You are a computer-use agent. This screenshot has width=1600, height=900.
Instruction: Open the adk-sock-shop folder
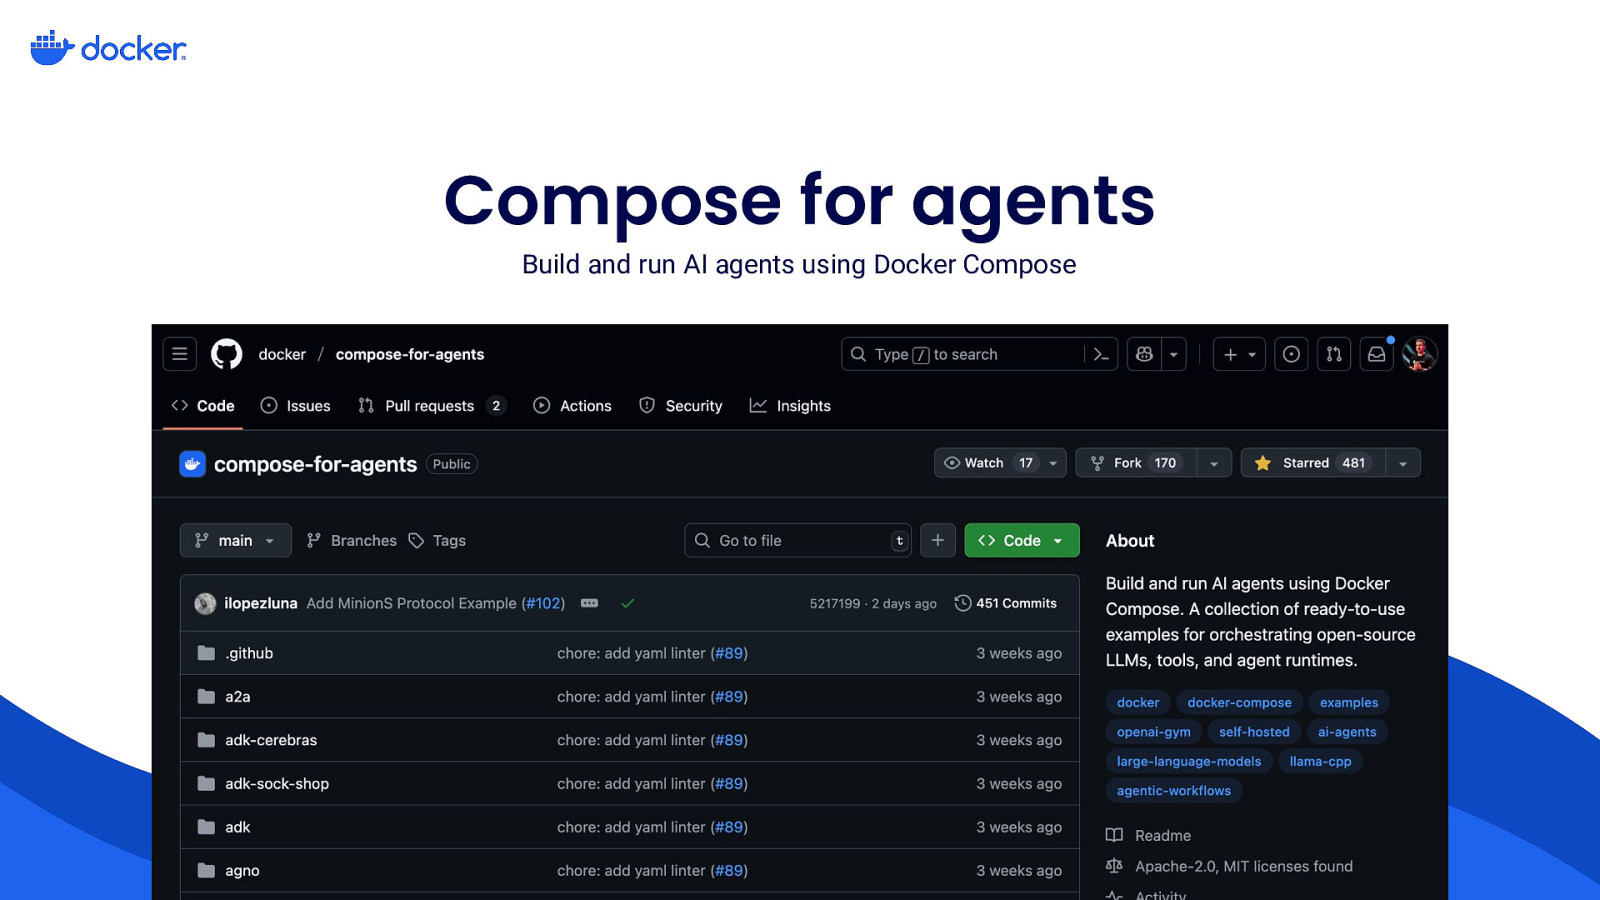(x=277, y=783)
